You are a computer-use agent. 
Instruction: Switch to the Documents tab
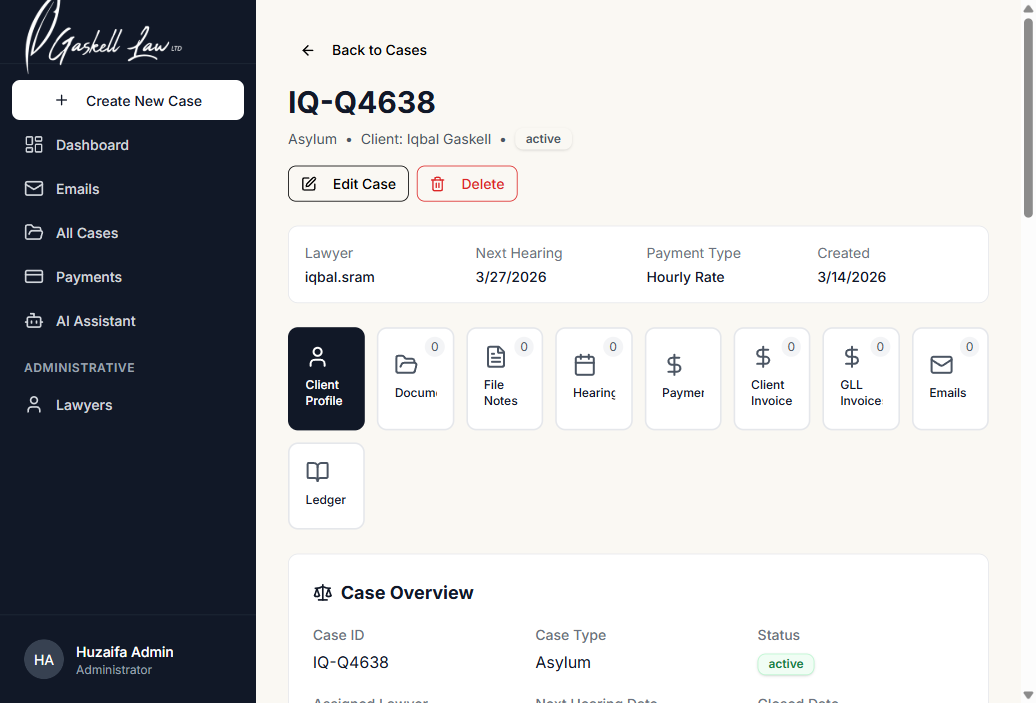(x=415, y=379)
